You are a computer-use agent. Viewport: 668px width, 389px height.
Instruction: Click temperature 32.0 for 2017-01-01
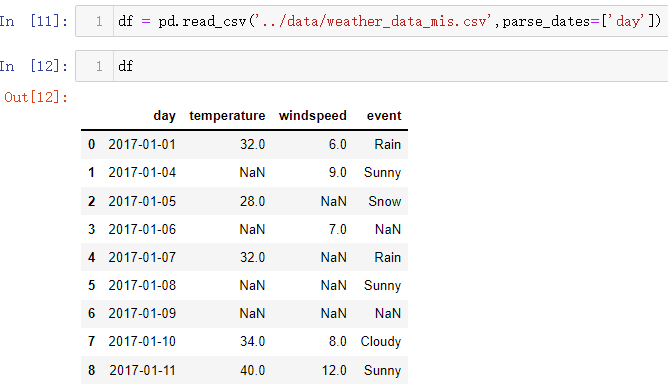tap(252, 144)
